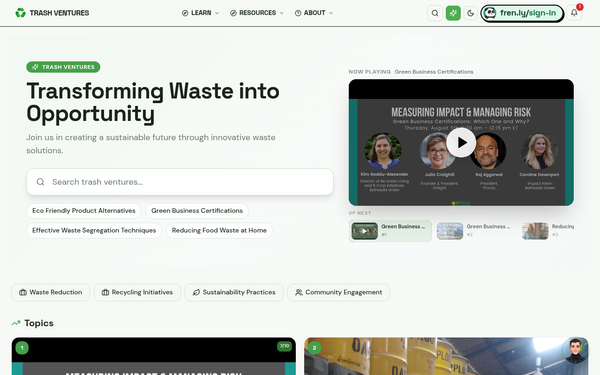This screenshot has height=375, width=600.
Task: Expand the Resources menu chevron
Action: click(x=282, y=13)
